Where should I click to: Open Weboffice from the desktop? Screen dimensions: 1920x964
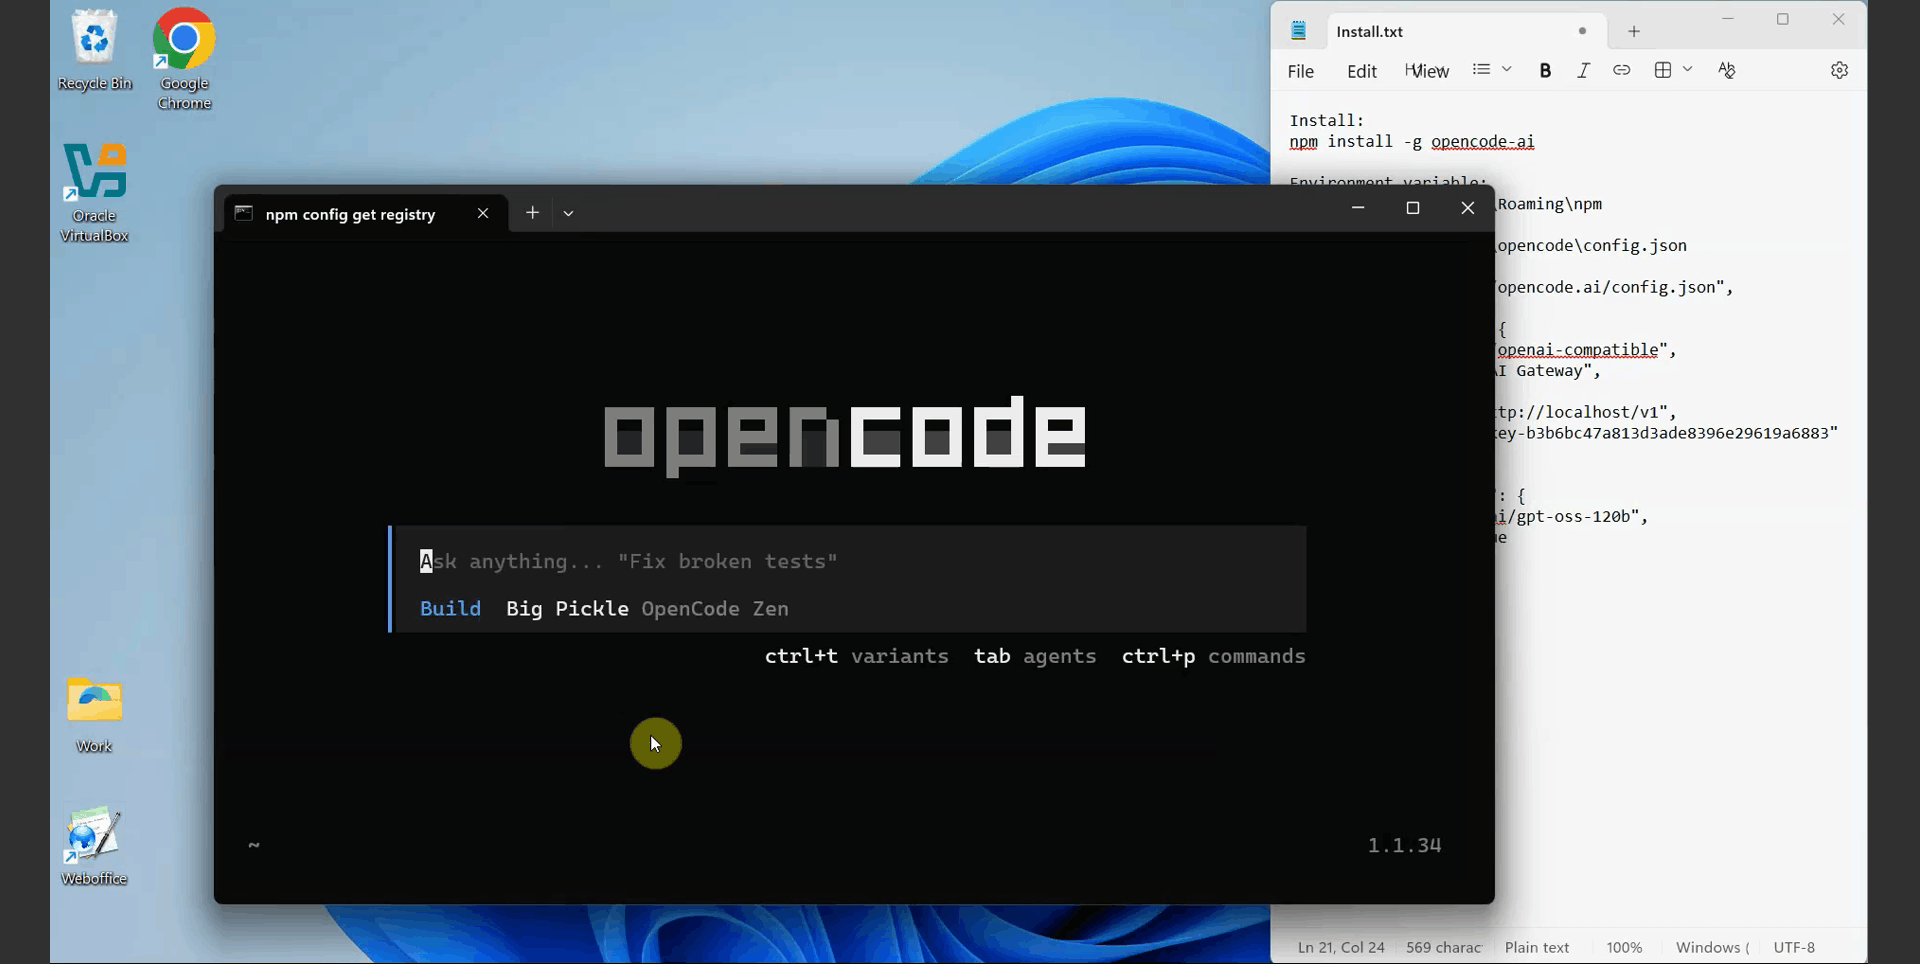[93, 835]
